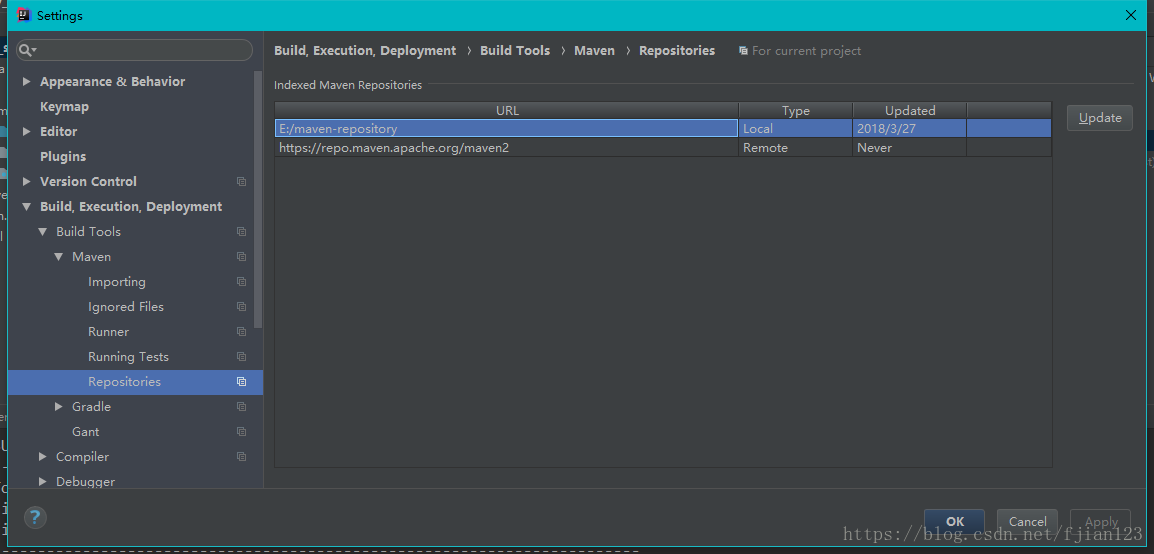
Task: Expand the Editor settings section
Action: 26,132
